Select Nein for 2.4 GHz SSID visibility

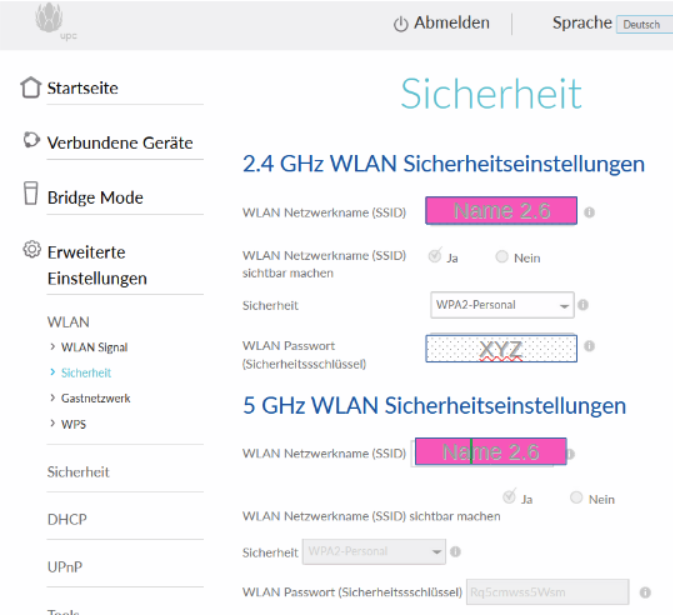[502, 256]
